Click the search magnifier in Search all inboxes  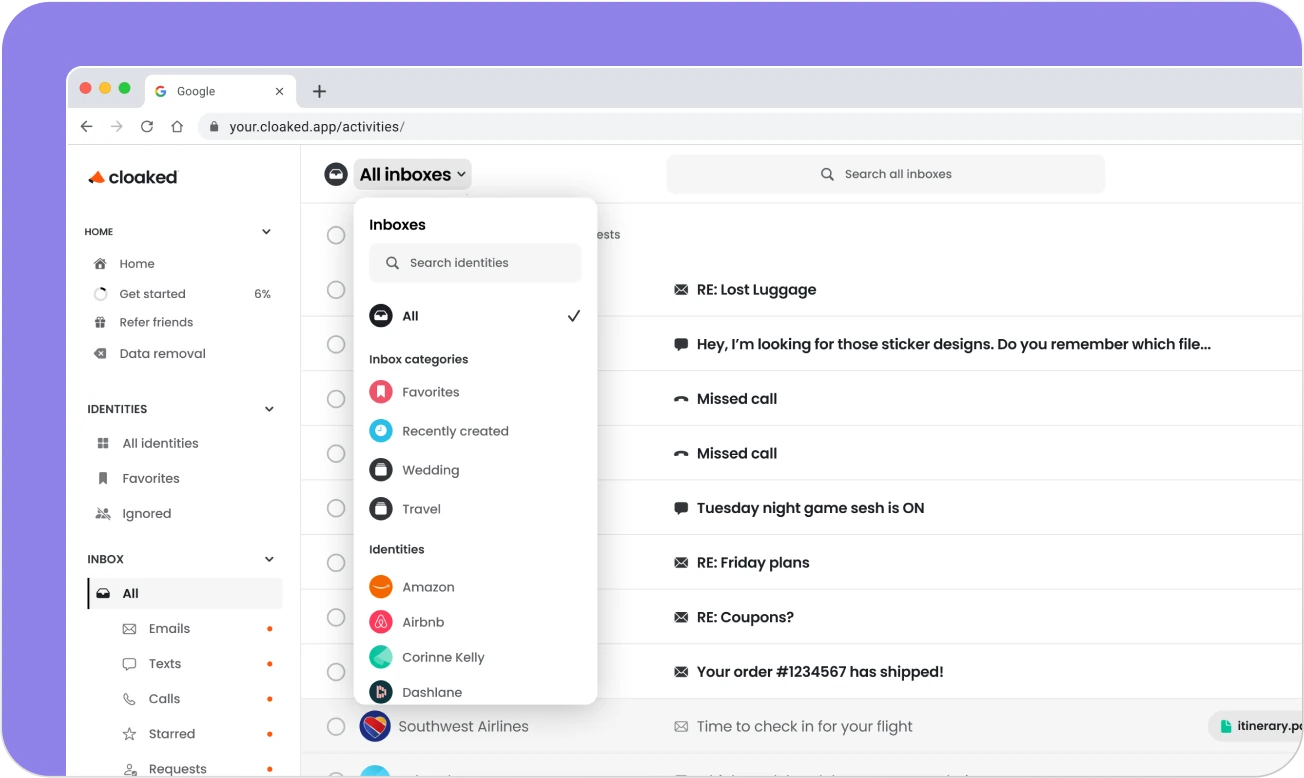(827, 174)
